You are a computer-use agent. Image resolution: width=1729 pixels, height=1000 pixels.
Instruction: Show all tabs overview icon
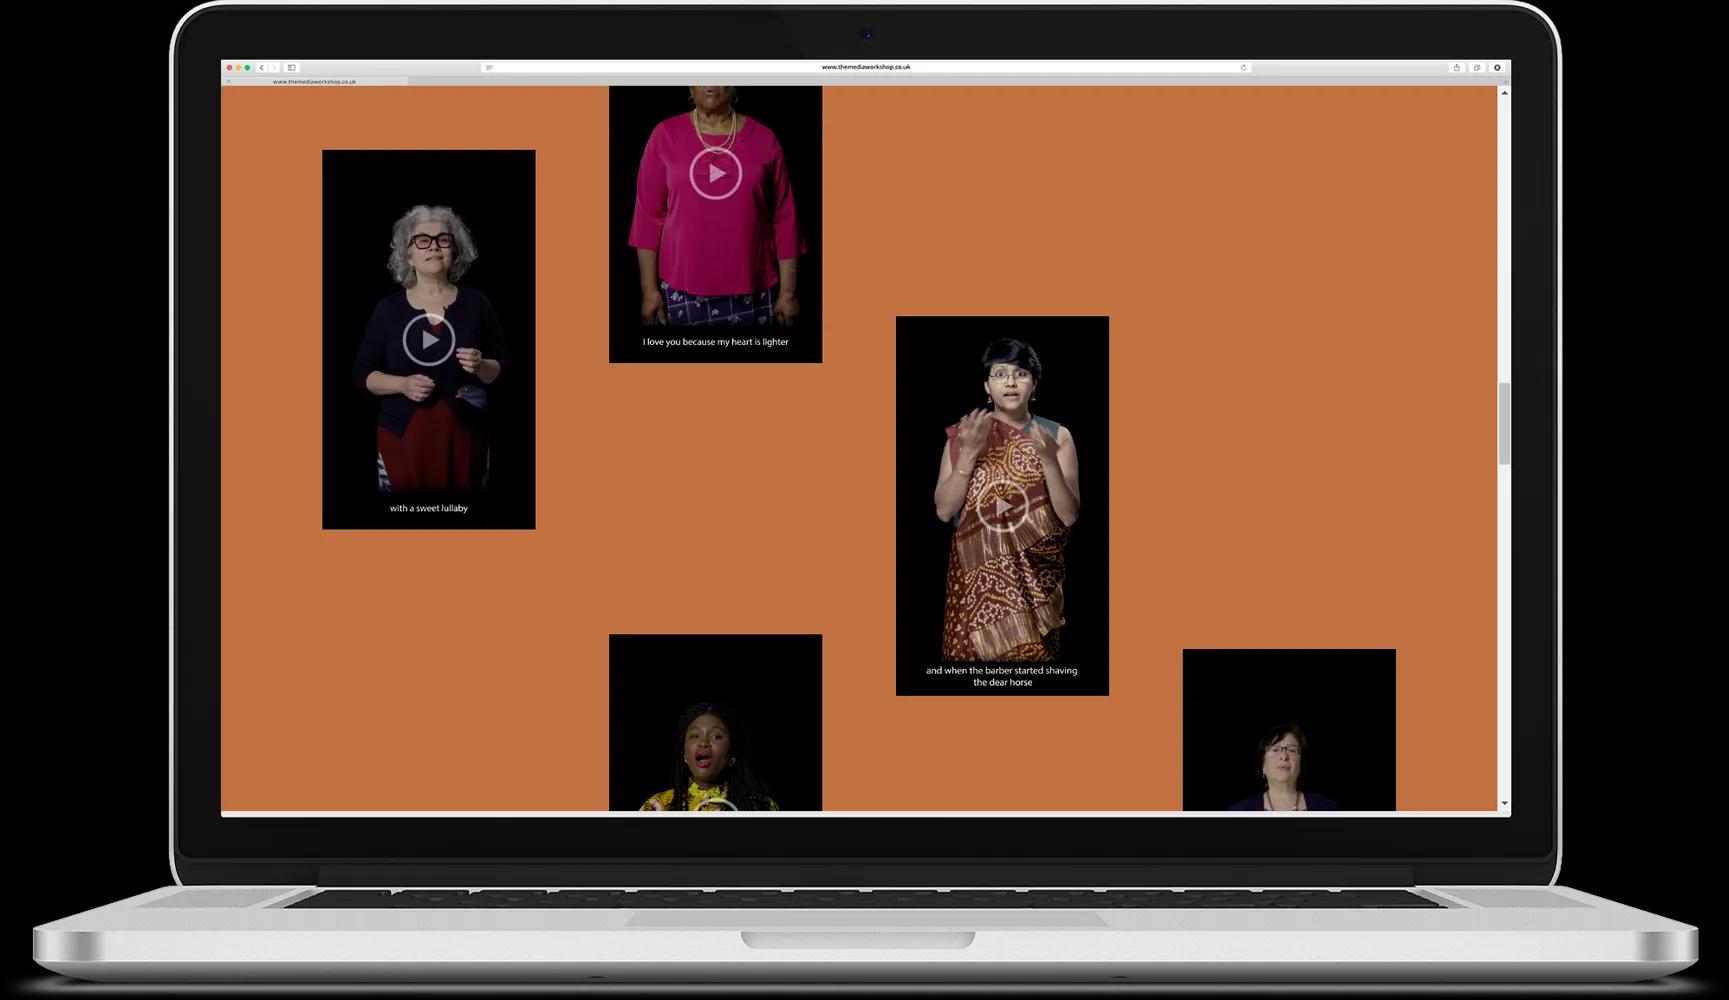[1477, 68]
